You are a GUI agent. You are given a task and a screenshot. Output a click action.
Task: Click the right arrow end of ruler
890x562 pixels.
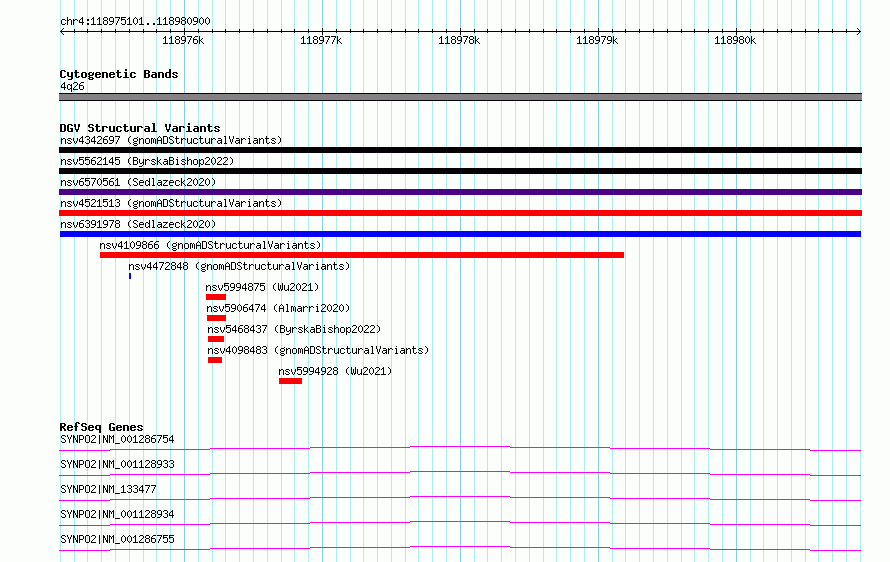click(859, 32)
